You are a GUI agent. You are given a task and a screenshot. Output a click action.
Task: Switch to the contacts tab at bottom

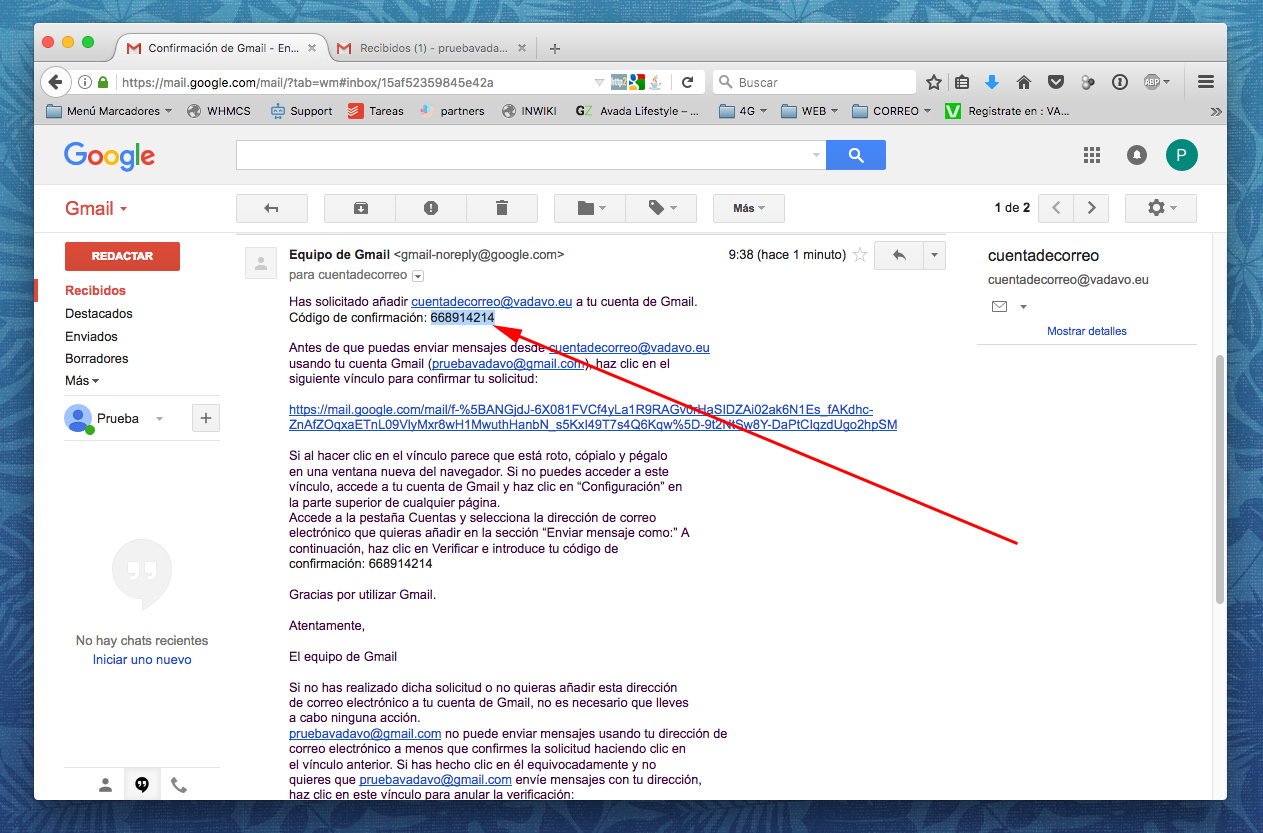(105, 785)
